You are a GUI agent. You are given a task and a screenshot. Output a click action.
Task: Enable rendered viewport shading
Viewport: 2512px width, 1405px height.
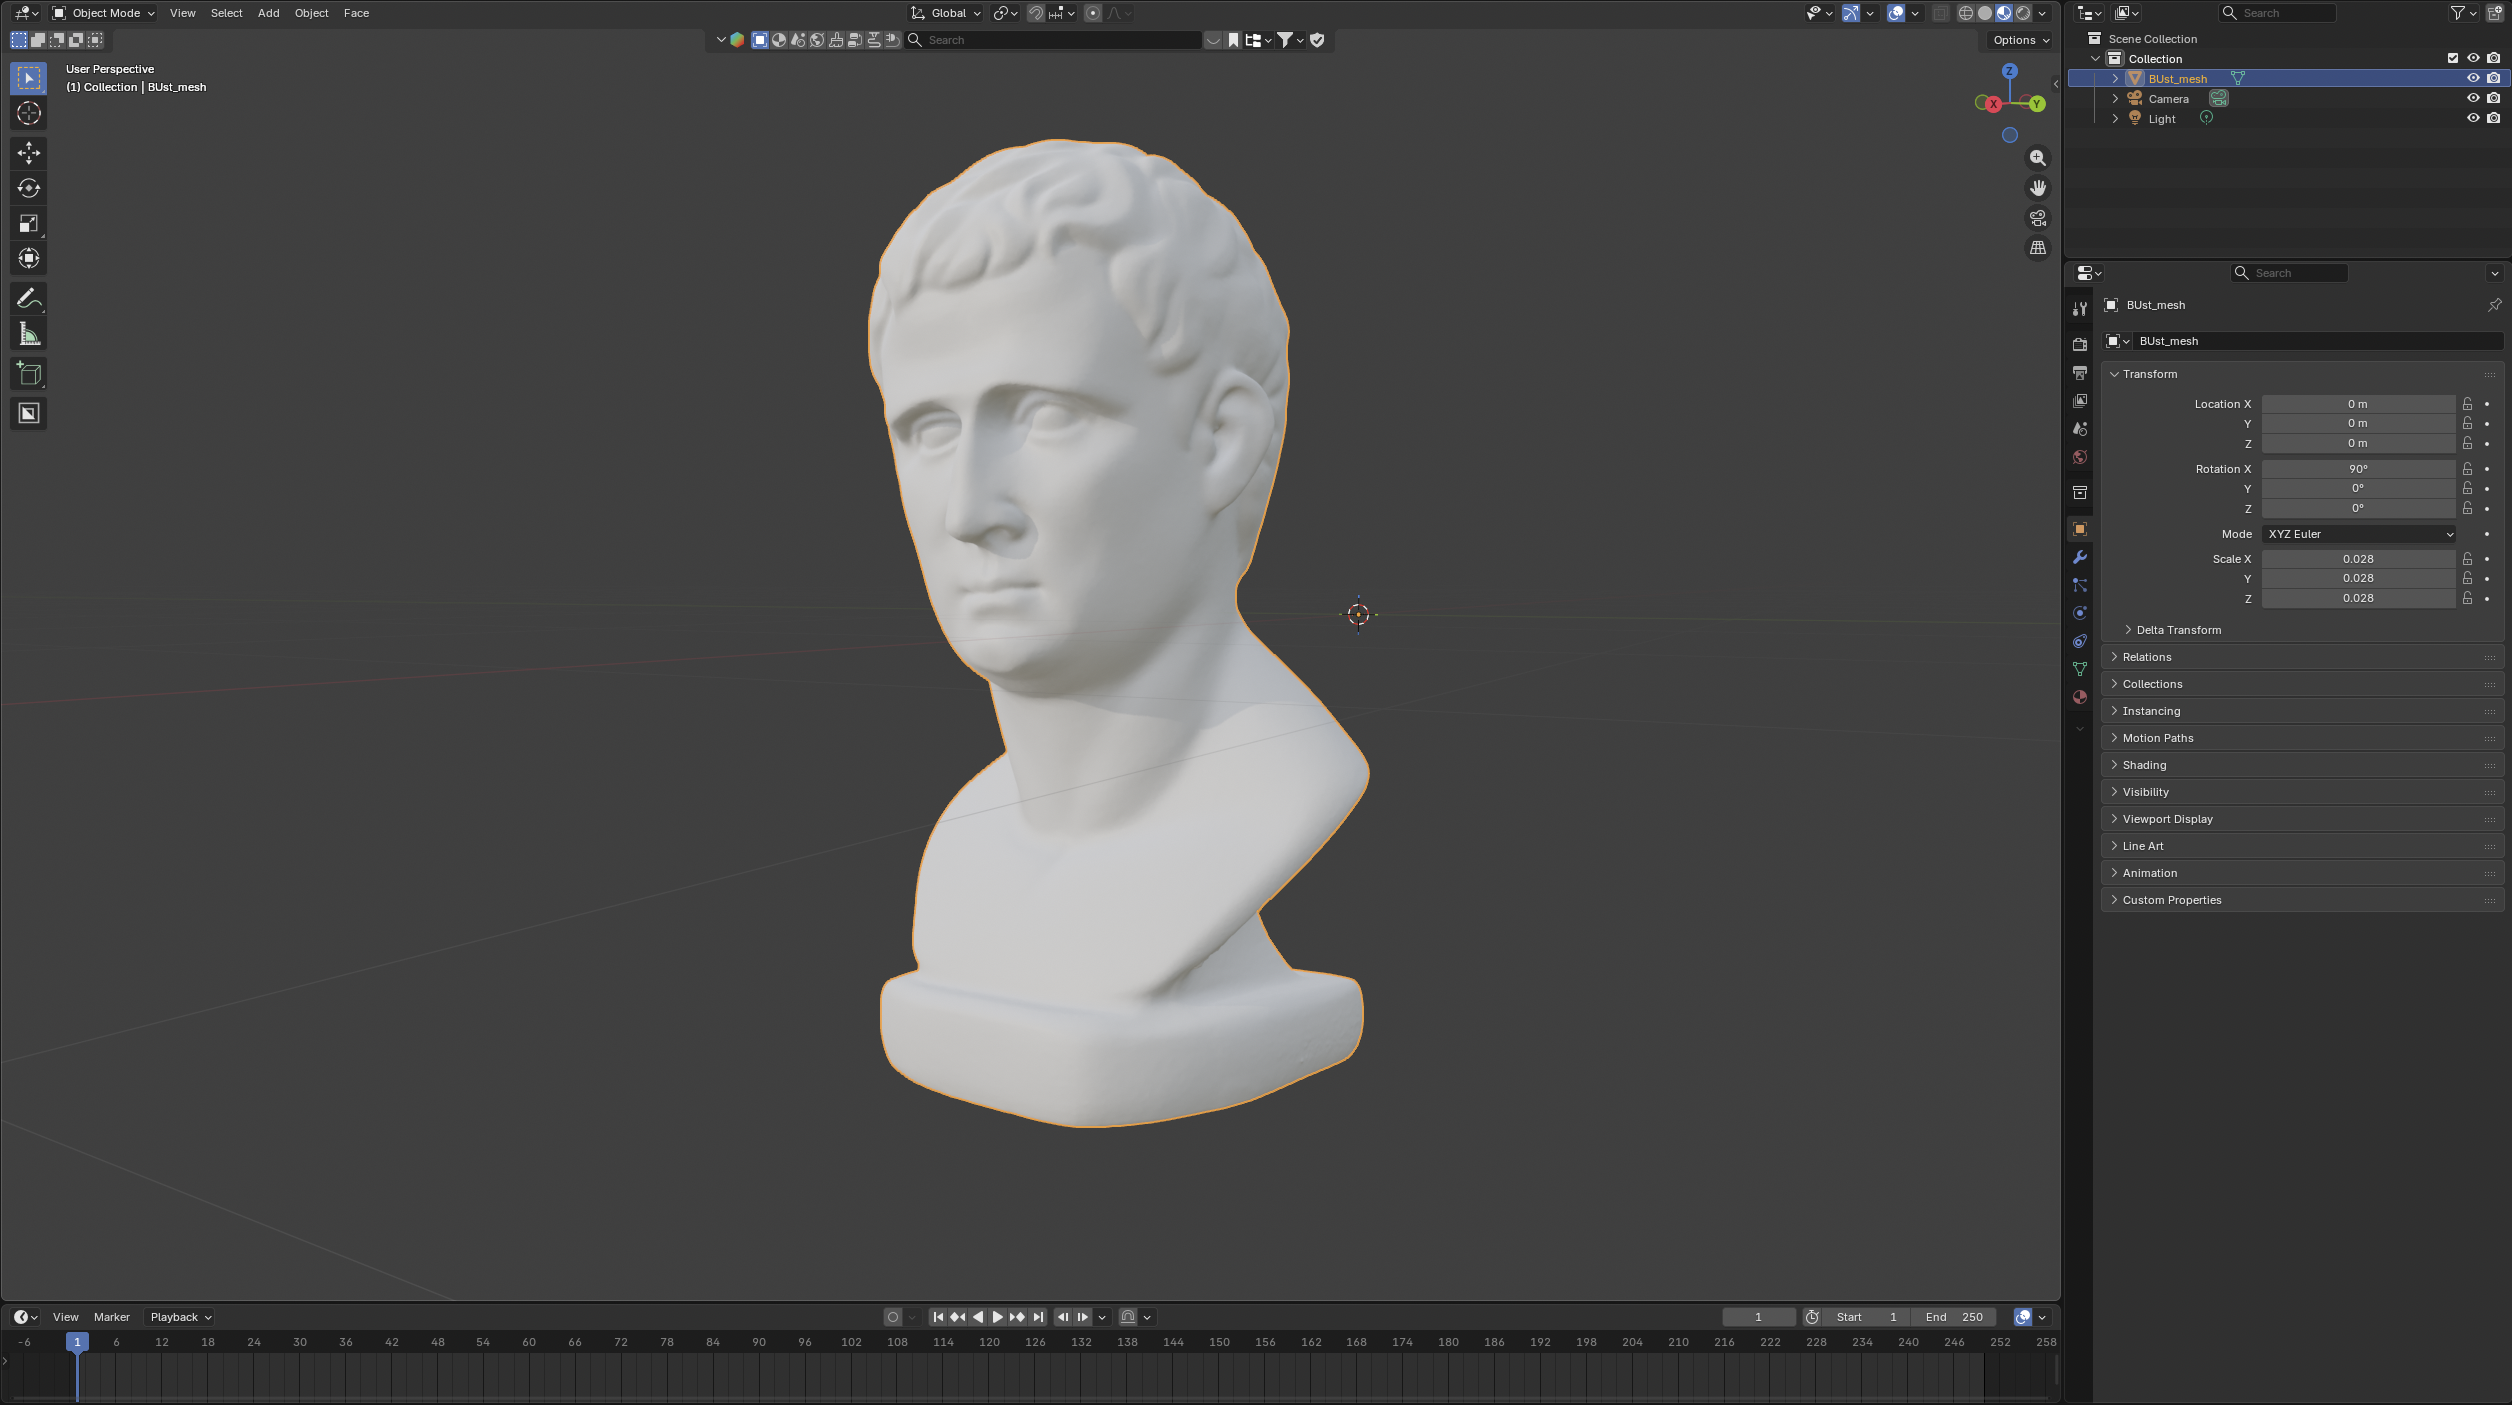click(x=2021, y=13)
